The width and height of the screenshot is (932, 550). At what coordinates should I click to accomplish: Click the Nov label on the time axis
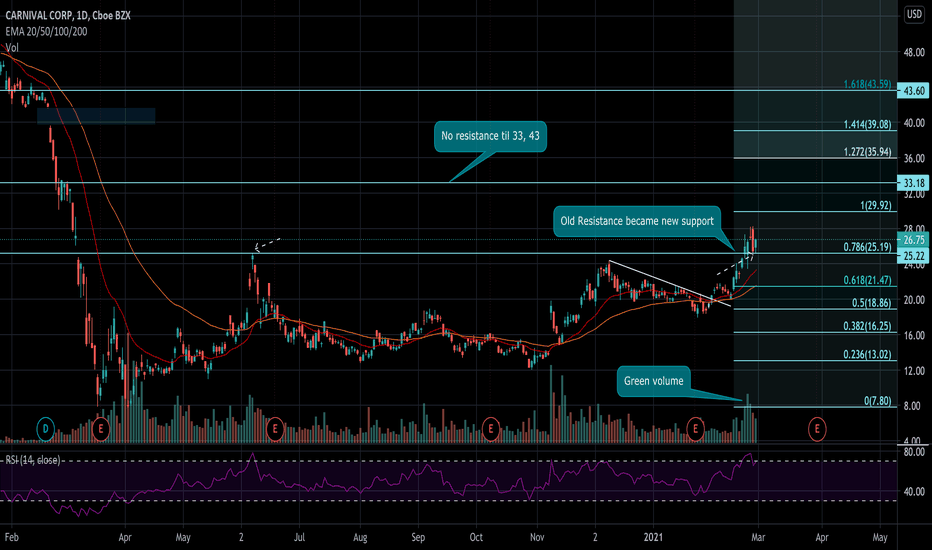(x=537, y=537)
